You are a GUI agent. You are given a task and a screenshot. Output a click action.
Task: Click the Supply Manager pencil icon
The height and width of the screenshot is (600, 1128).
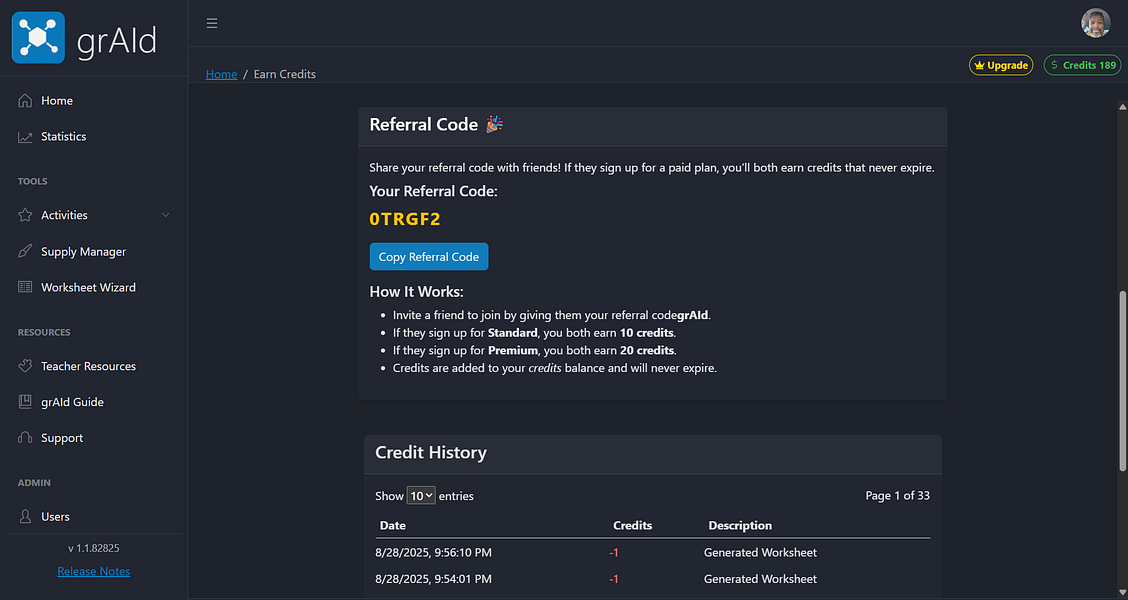pyautogui.click(x=25, y=252)
